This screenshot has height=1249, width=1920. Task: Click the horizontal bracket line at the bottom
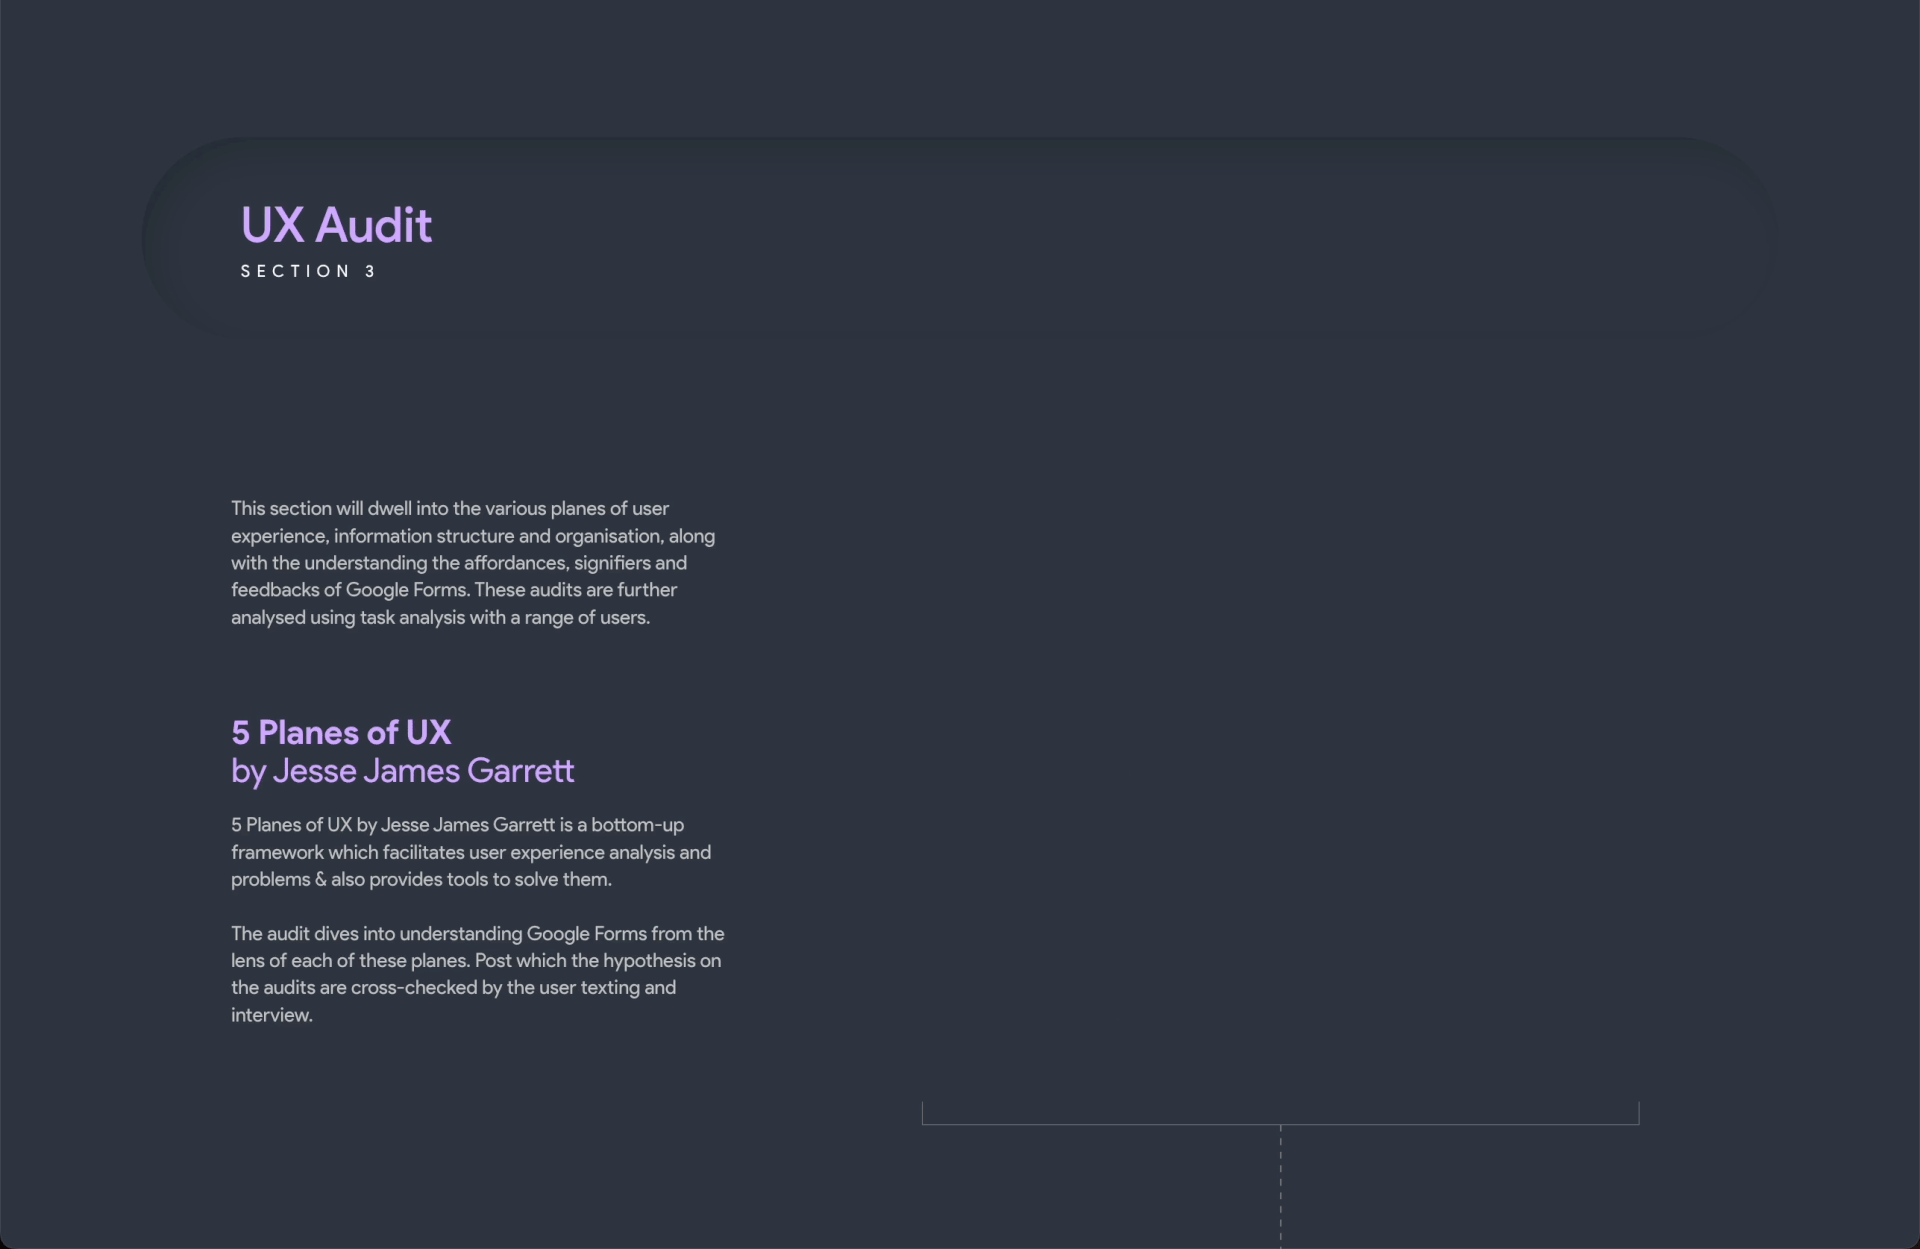pyautogui.click(x=1280, y=1124)
